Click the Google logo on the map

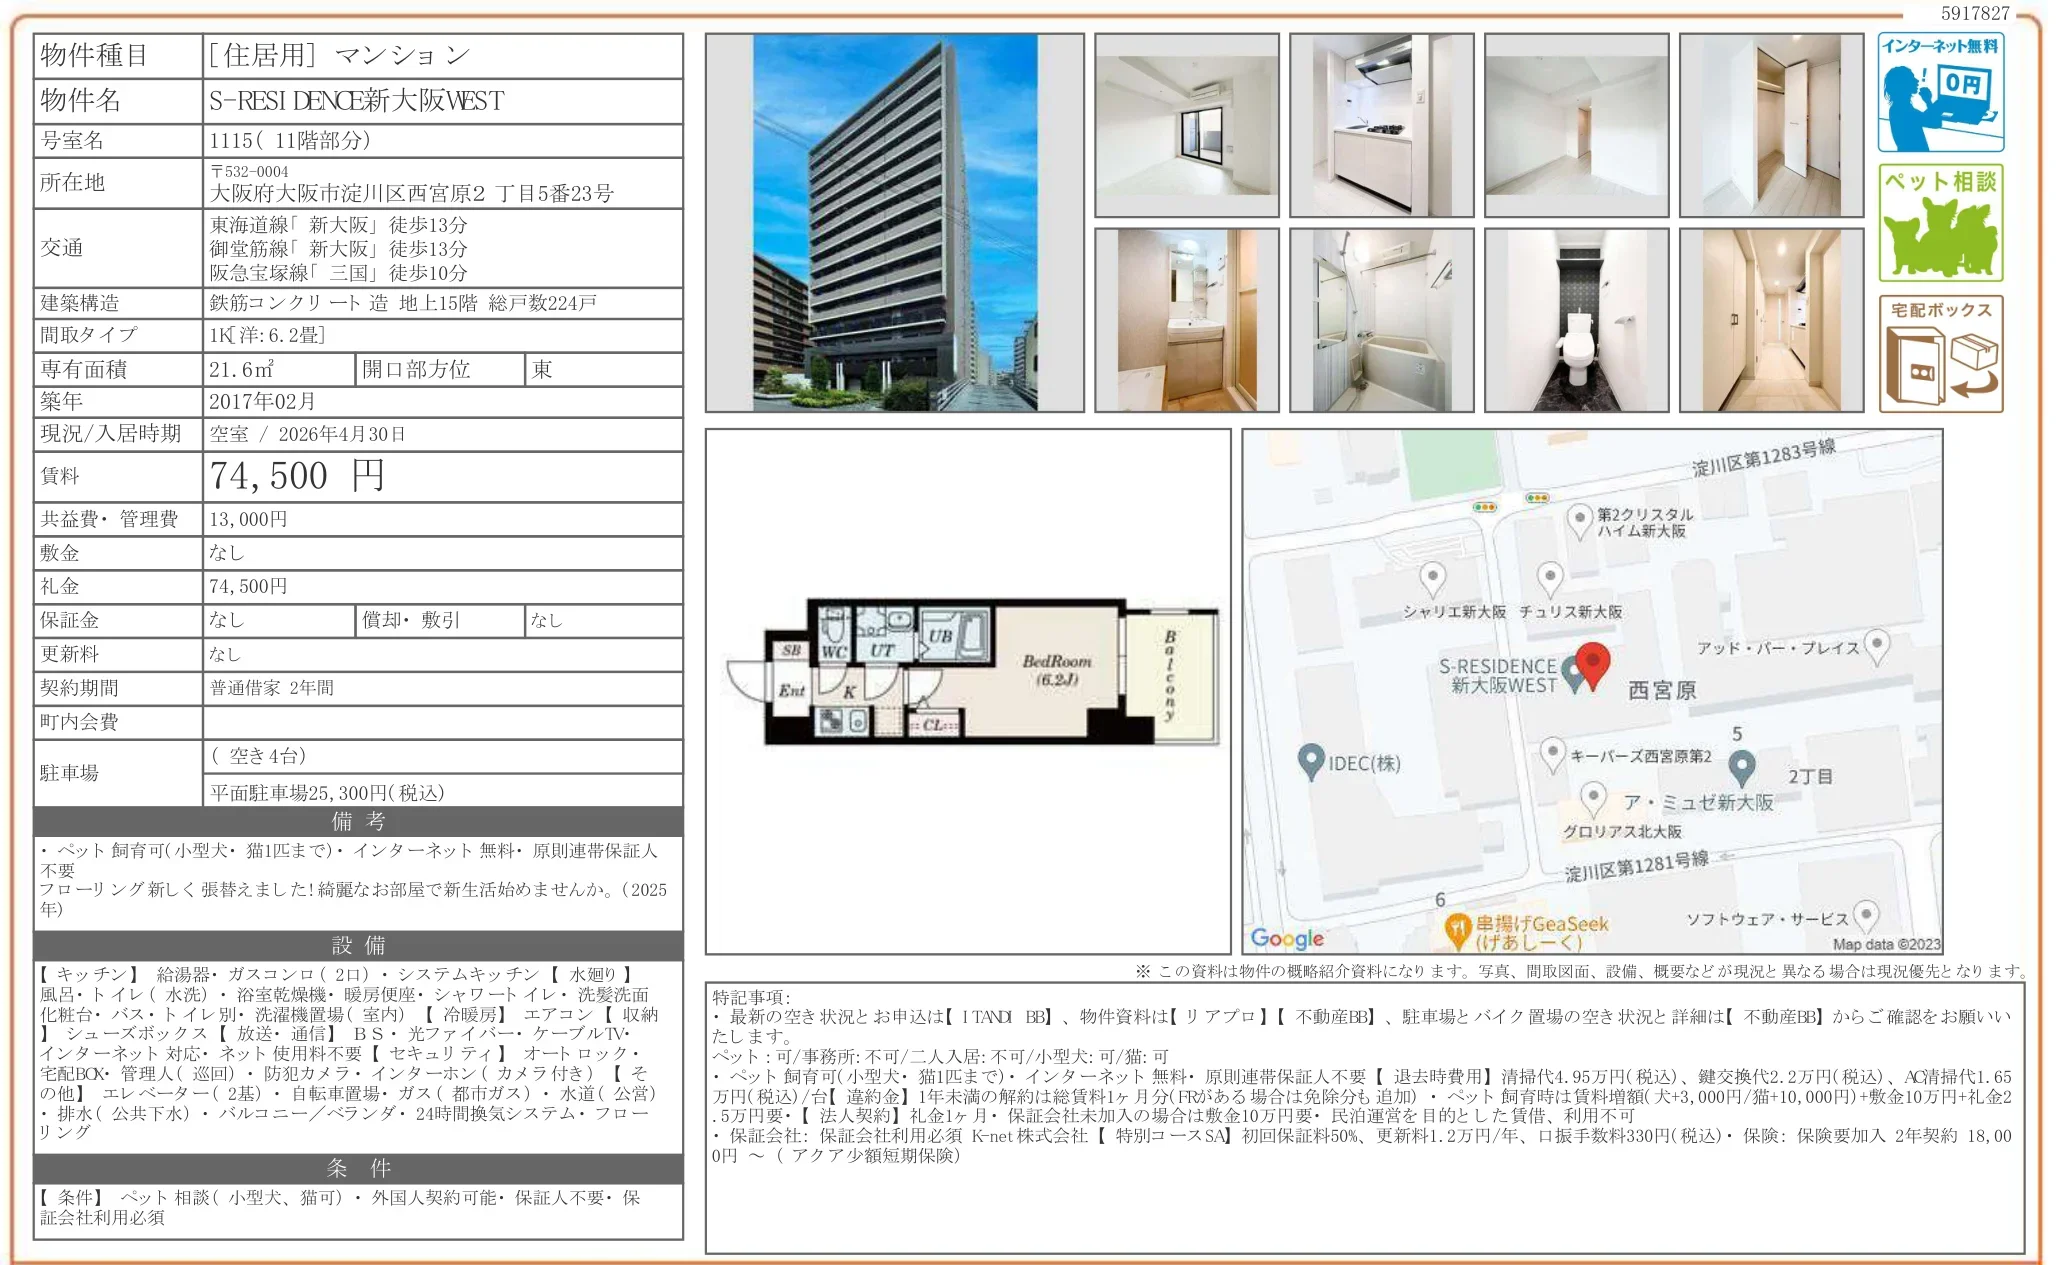pyautogui.click(x=1289, y=937)
